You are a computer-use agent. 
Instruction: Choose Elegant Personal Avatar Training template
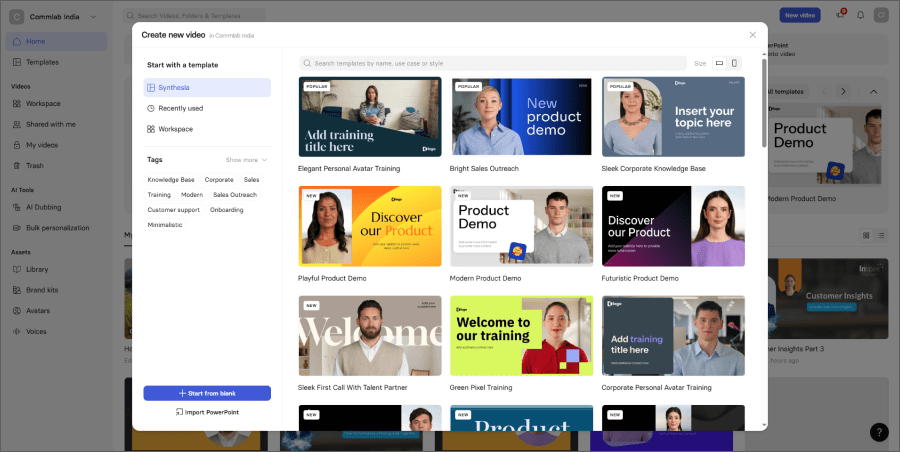(370, 117)
